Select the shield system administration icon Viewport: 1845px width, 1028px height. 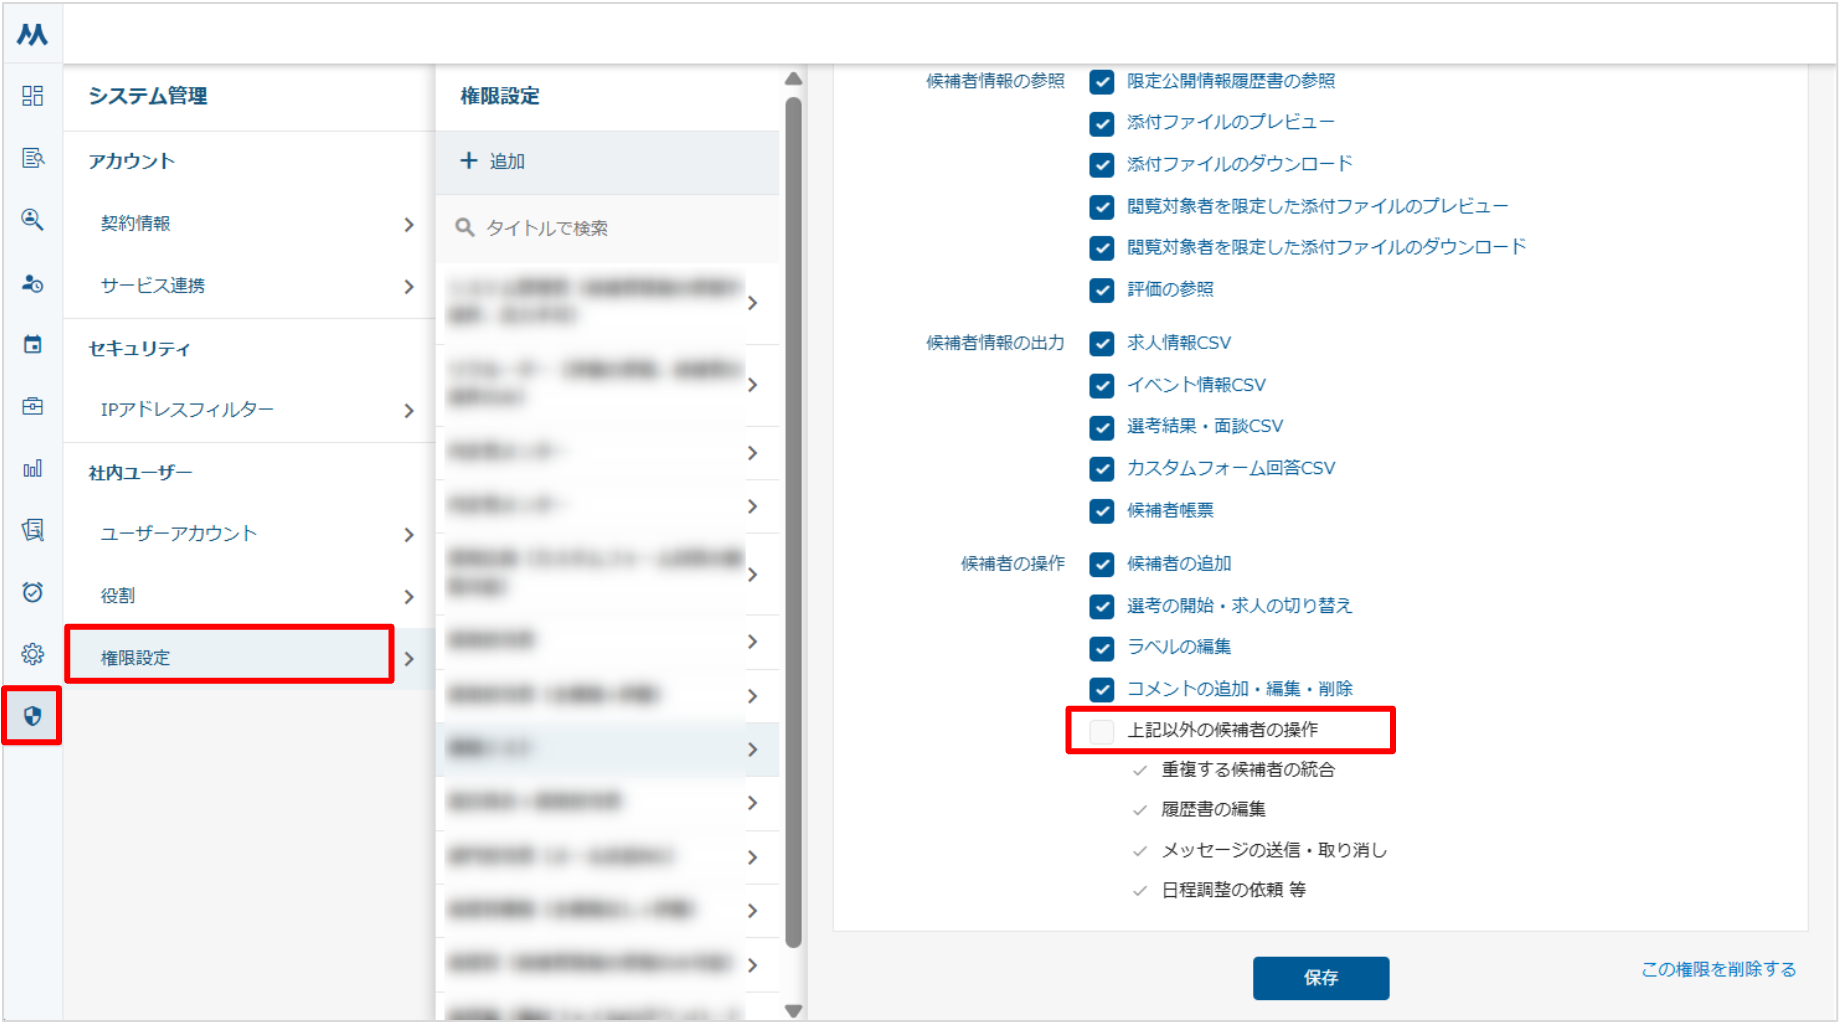[32, 716]
